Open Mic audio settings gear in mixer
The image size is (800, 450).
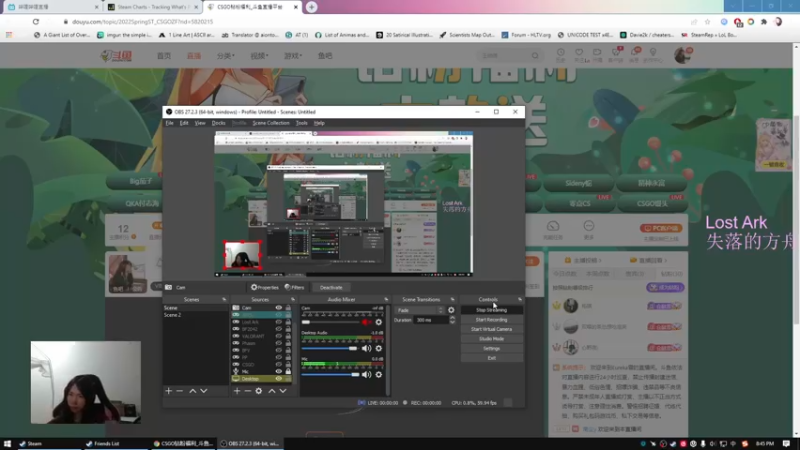379,374
